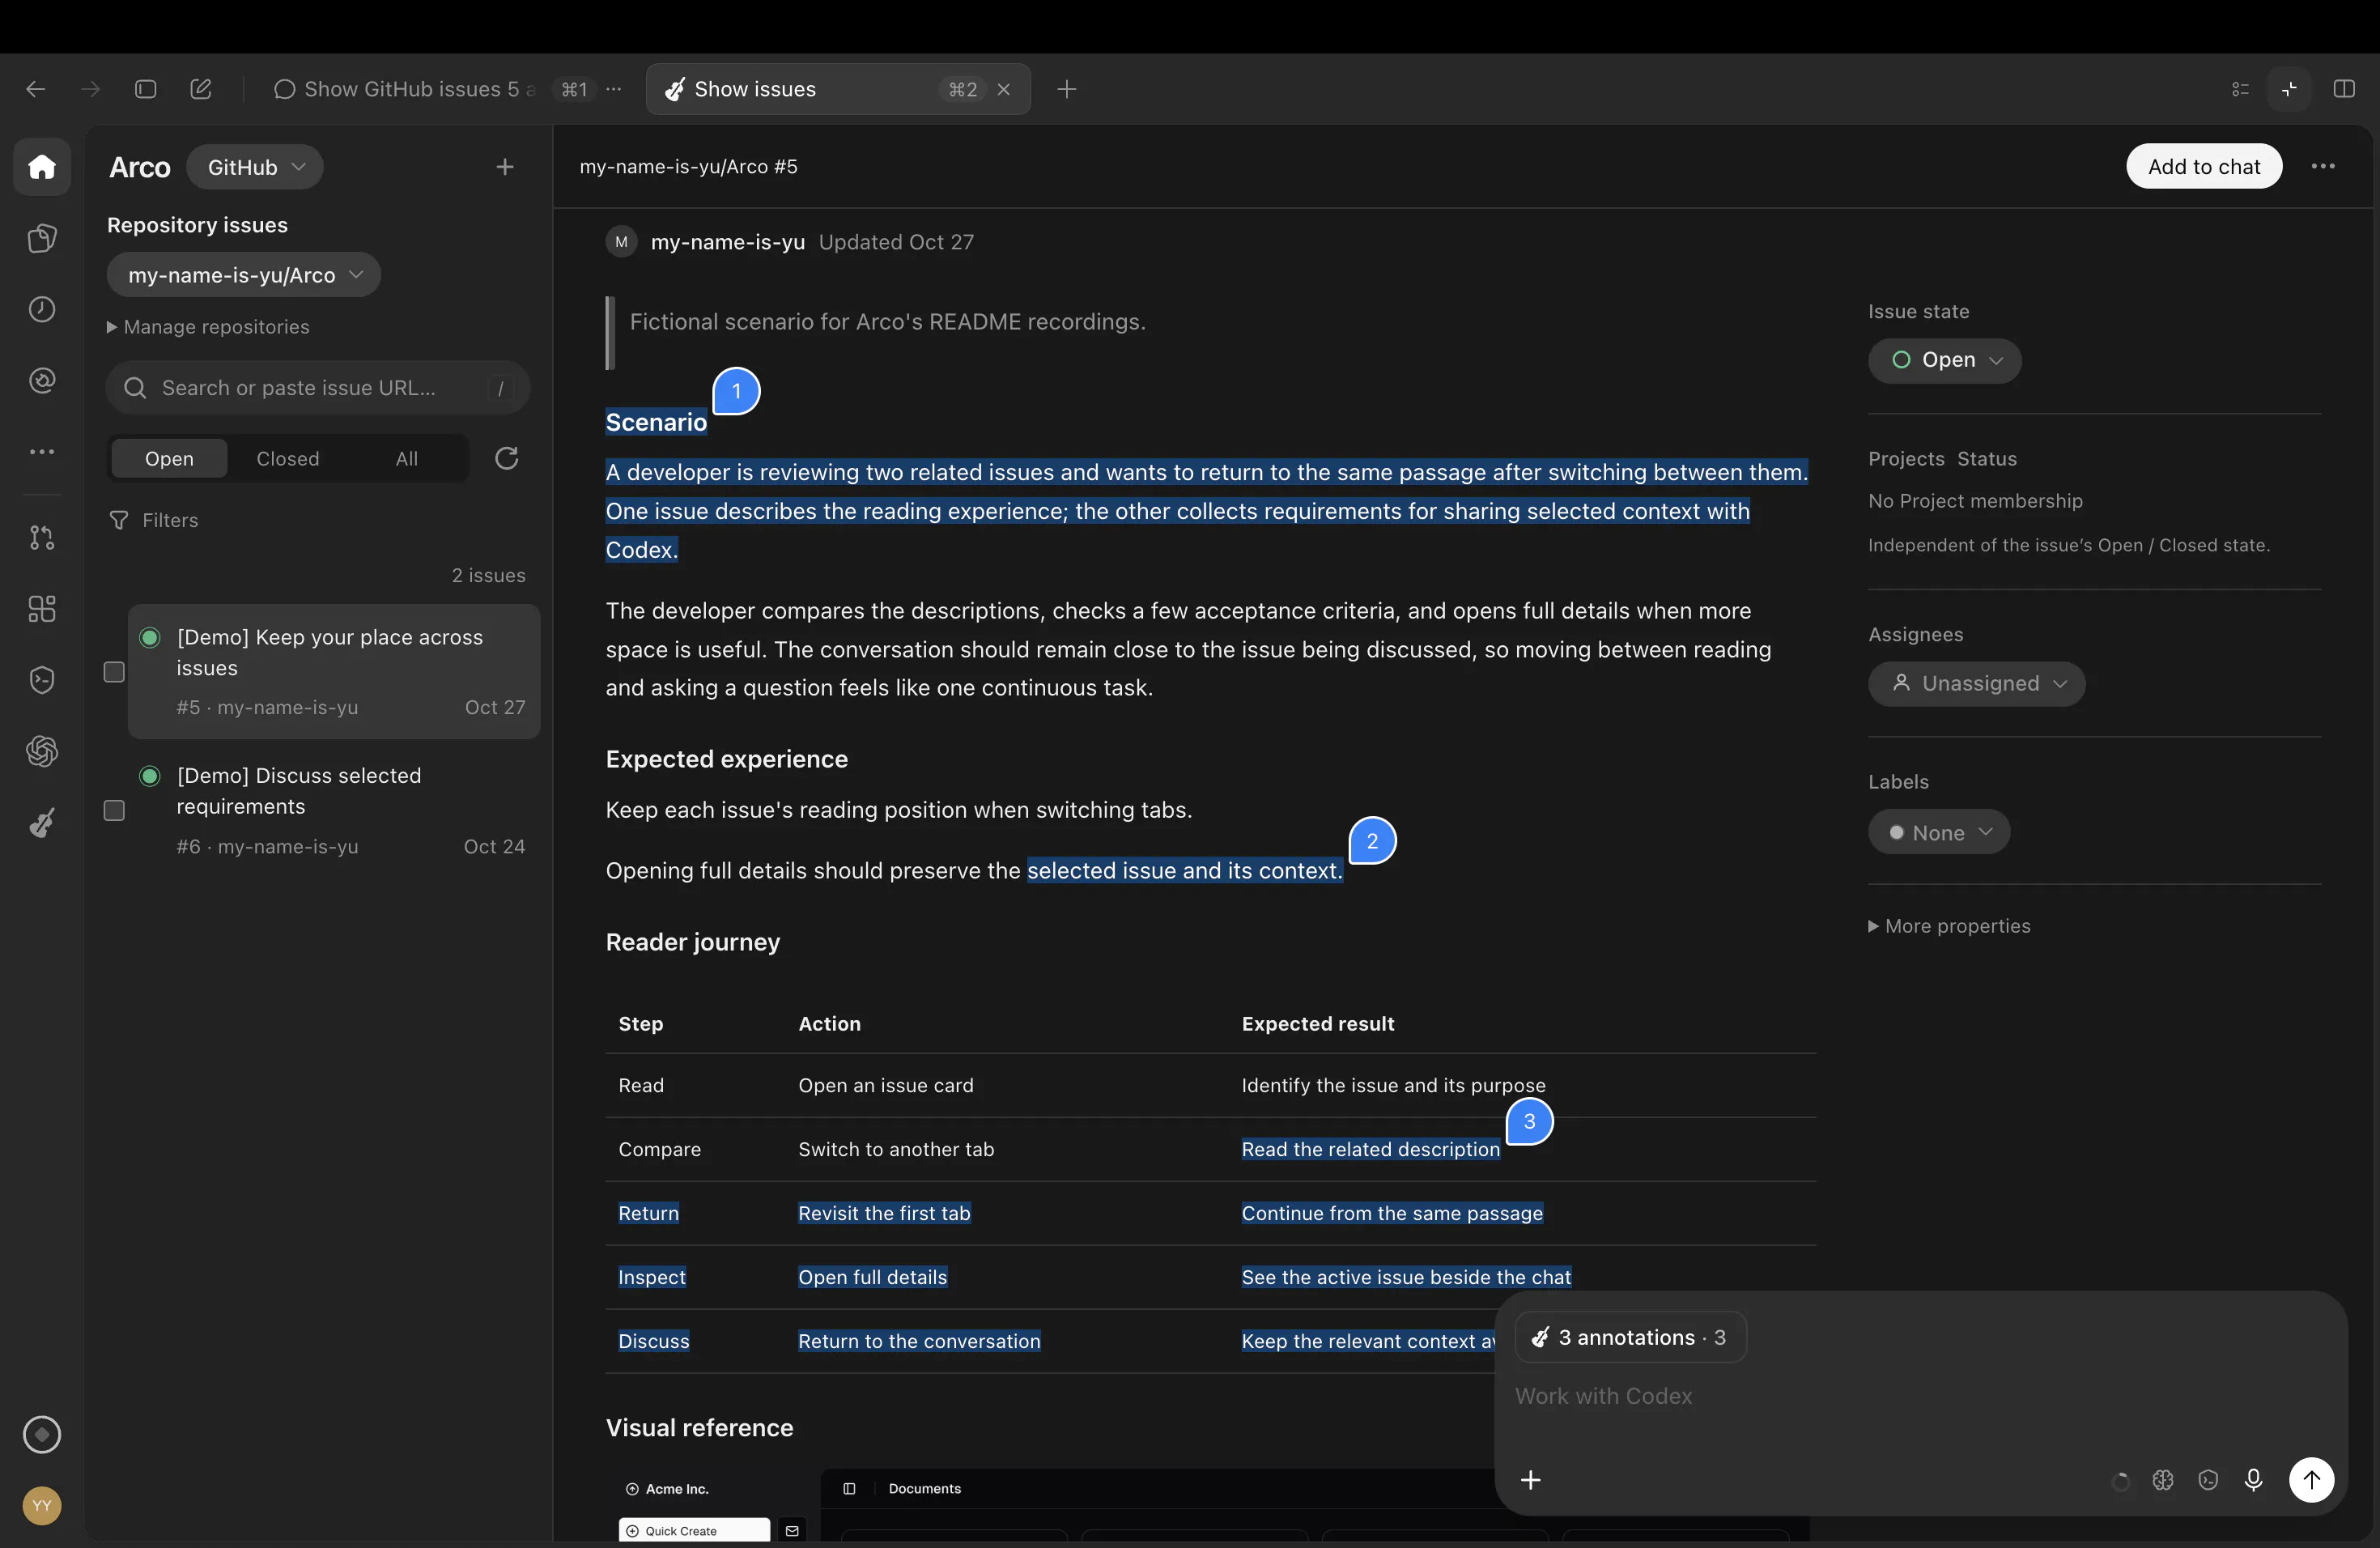This screenshot has width=2380, height=1548.
Task: Click the collapse arrows icon in top bar
Action: point(2289,89)
